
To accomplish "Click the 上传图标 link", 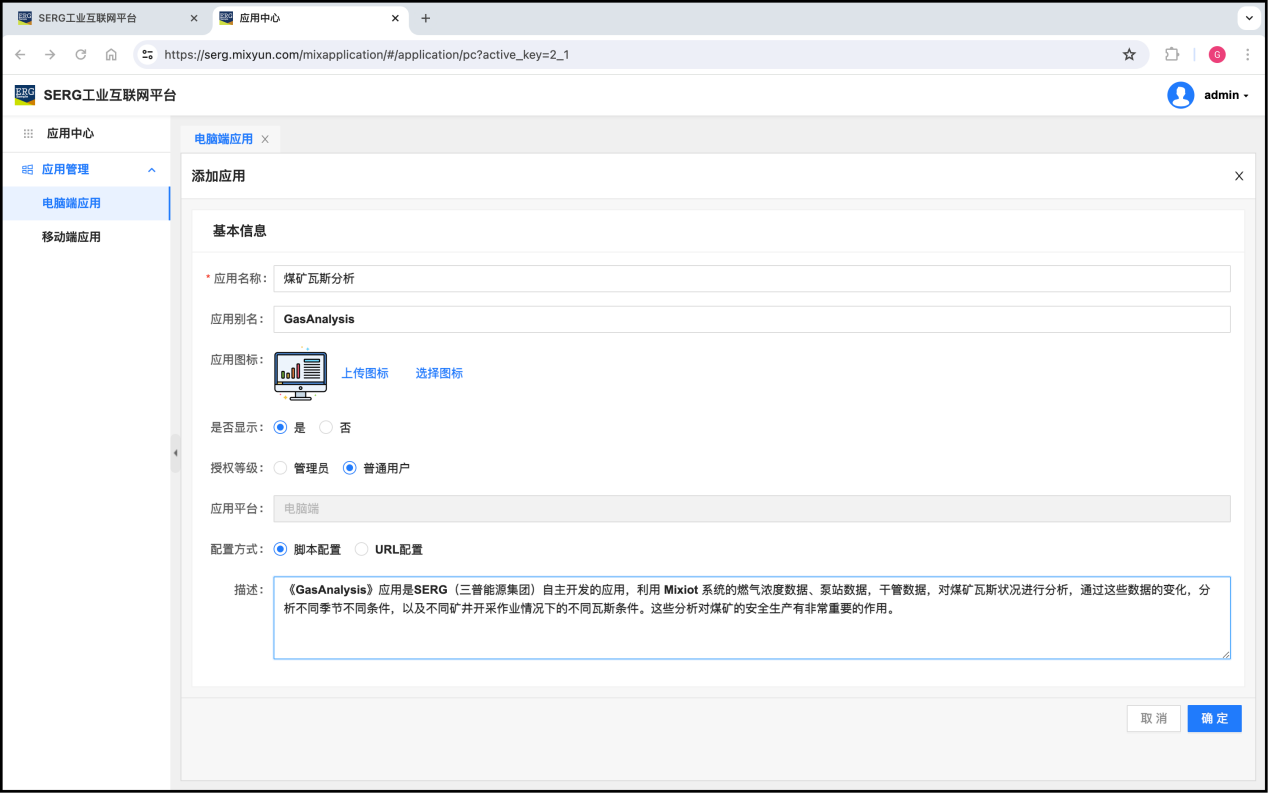I will point(365,373).
